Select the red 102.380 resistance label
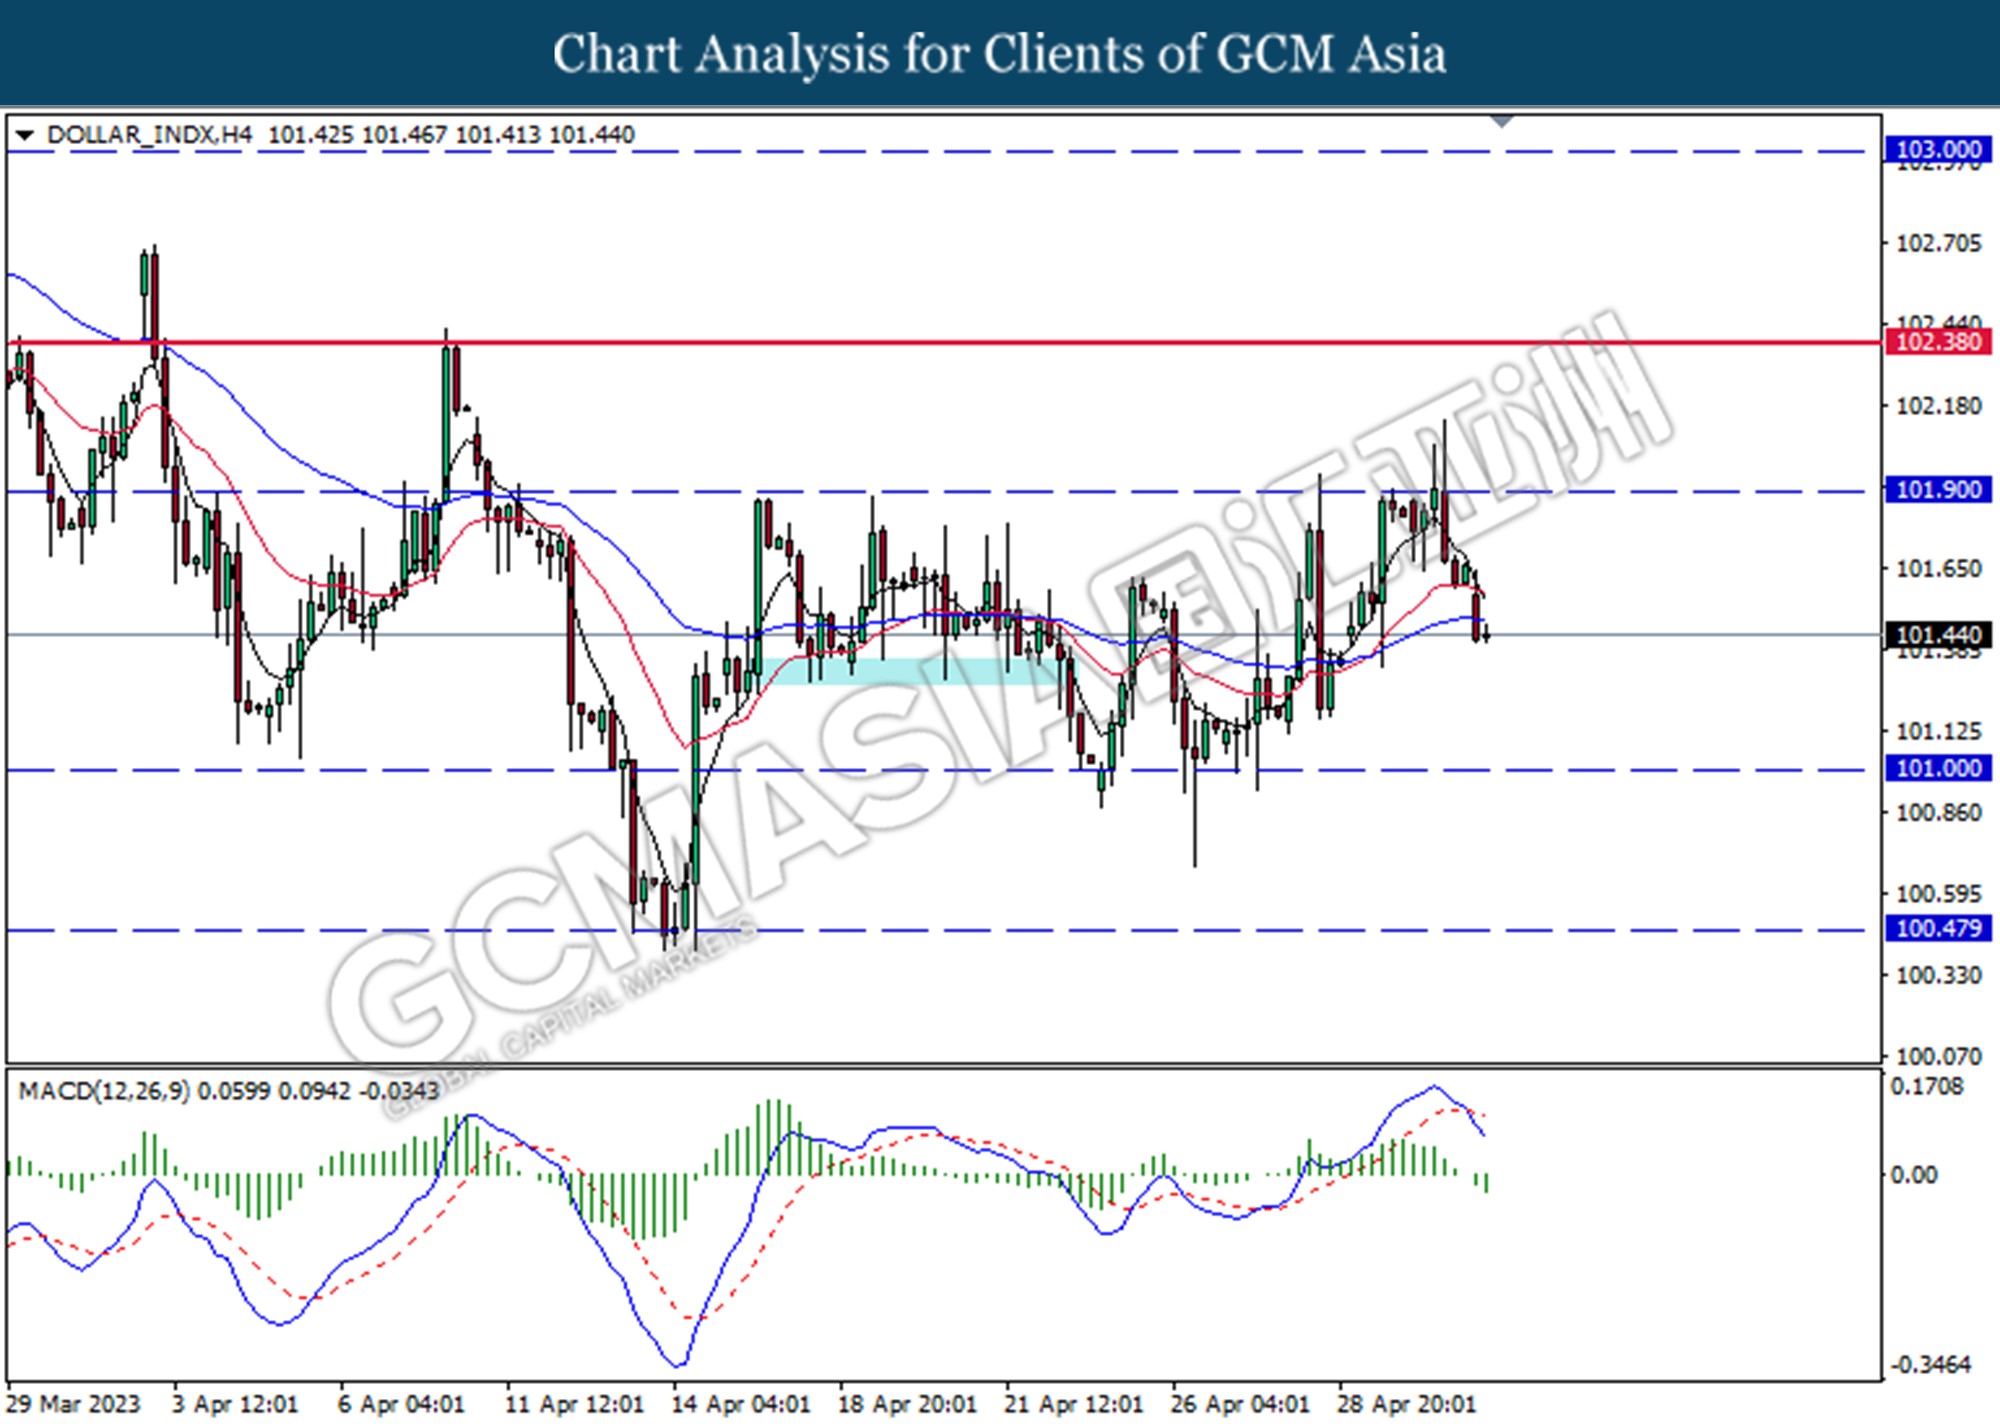The width and height of the screenshot is (2000, 1428). [x=1938, y=342]
